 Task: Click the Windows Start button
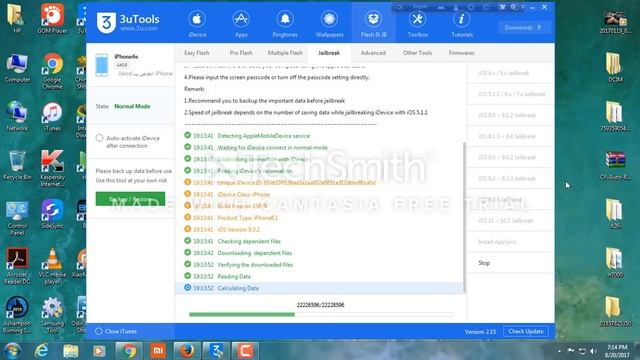tap(12, 351)
